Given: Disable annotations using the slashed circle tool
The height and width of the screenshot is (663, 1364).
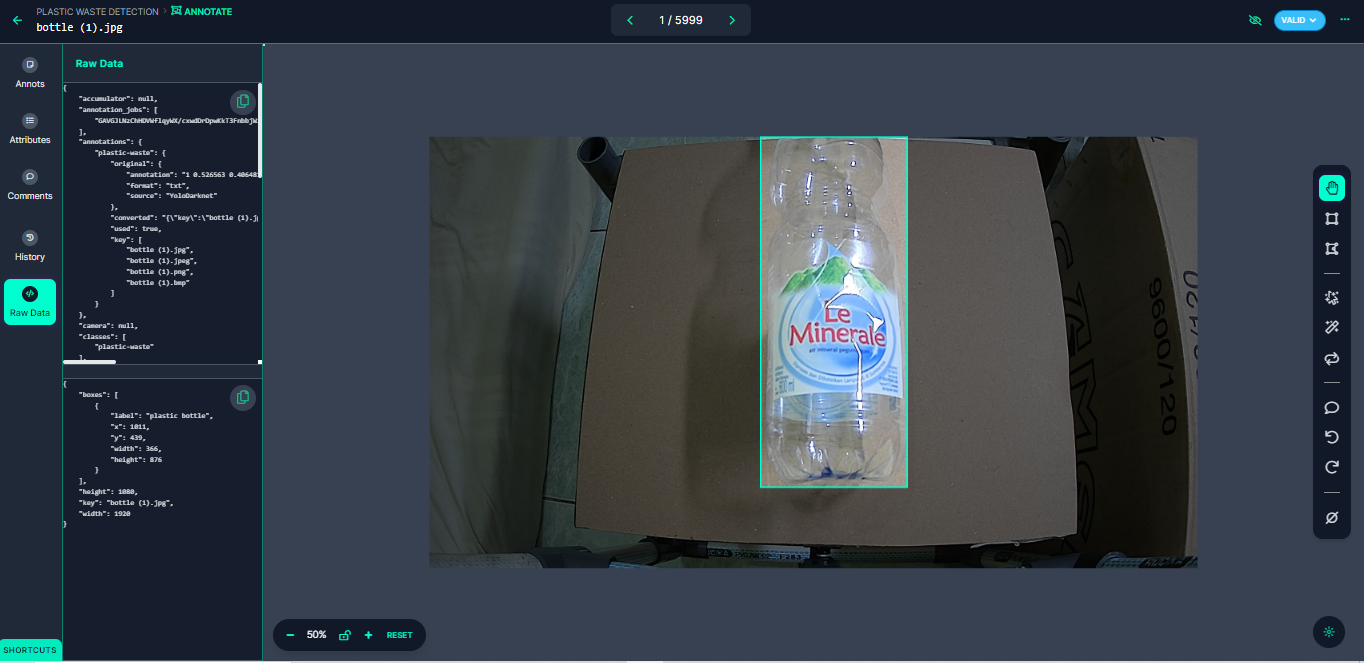Looking at the screenshot, I should [1331, 517].
